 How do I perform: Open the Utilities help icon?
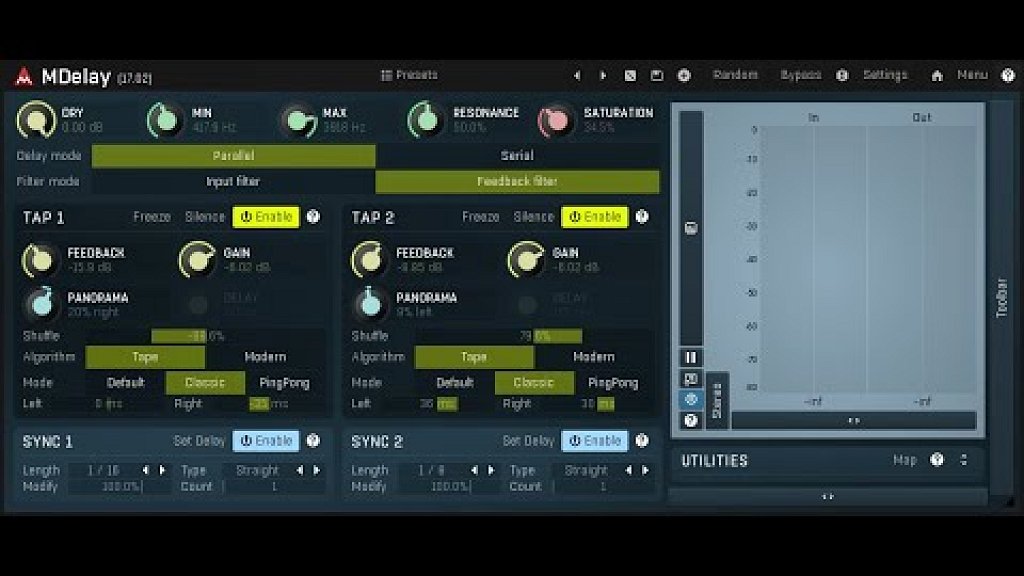(937, 460)
